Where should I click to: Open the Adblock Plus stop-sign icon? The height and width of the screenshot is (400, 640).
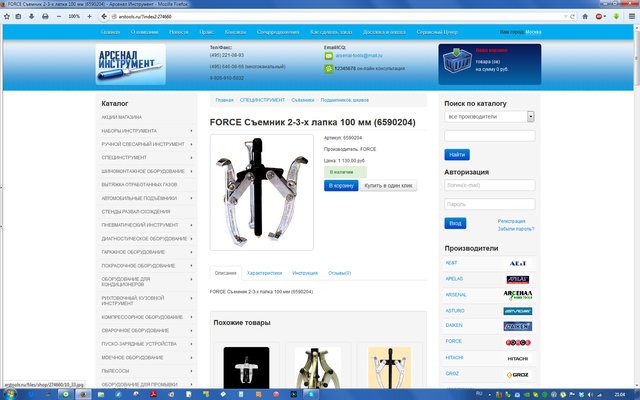click(x=599, y=16)
